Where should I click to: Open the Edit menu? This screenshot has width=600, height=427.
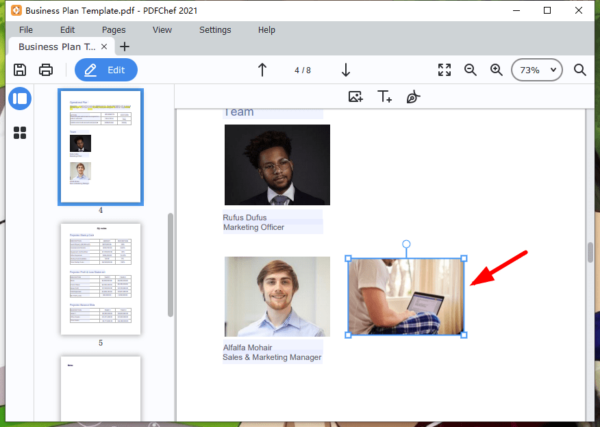click(x=67, y=30)
